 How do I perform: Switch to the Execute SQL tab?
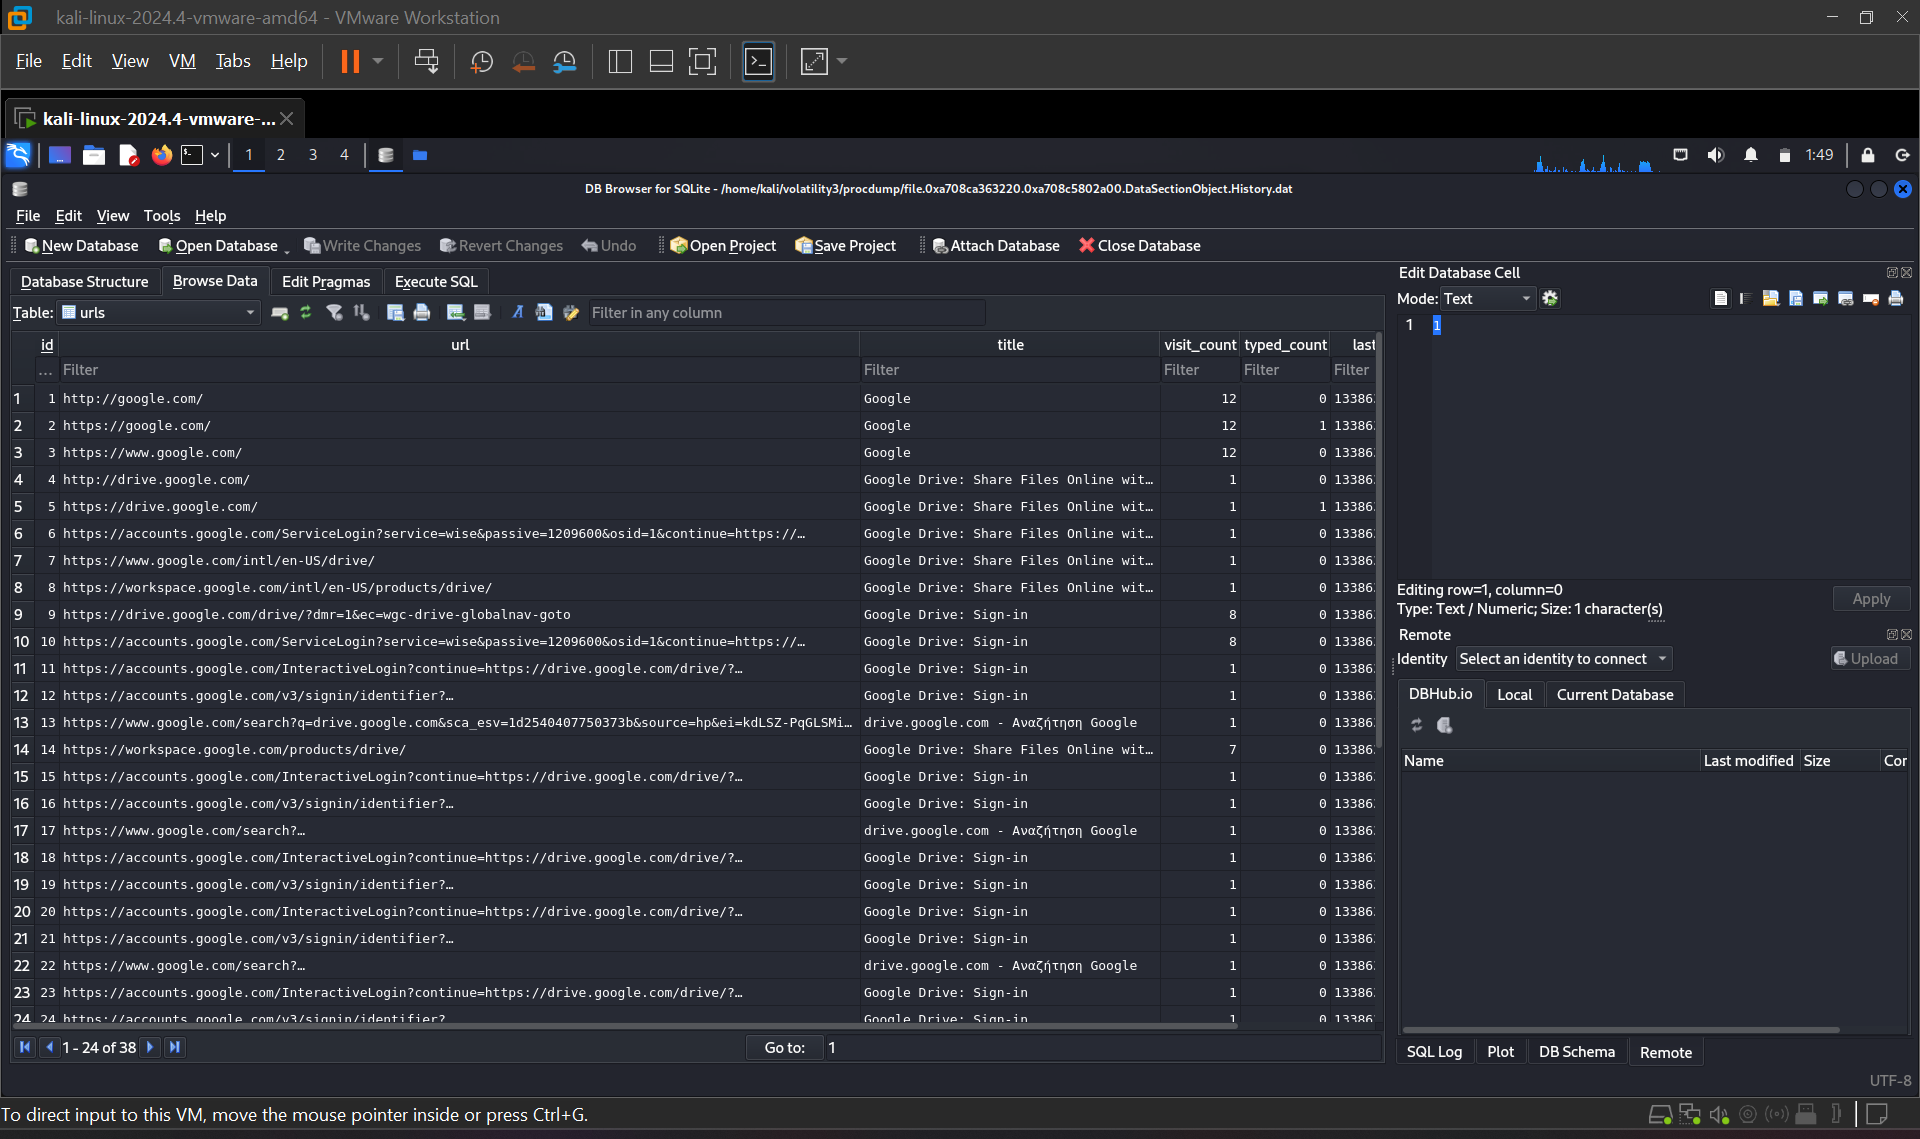(x=436, y=282)
